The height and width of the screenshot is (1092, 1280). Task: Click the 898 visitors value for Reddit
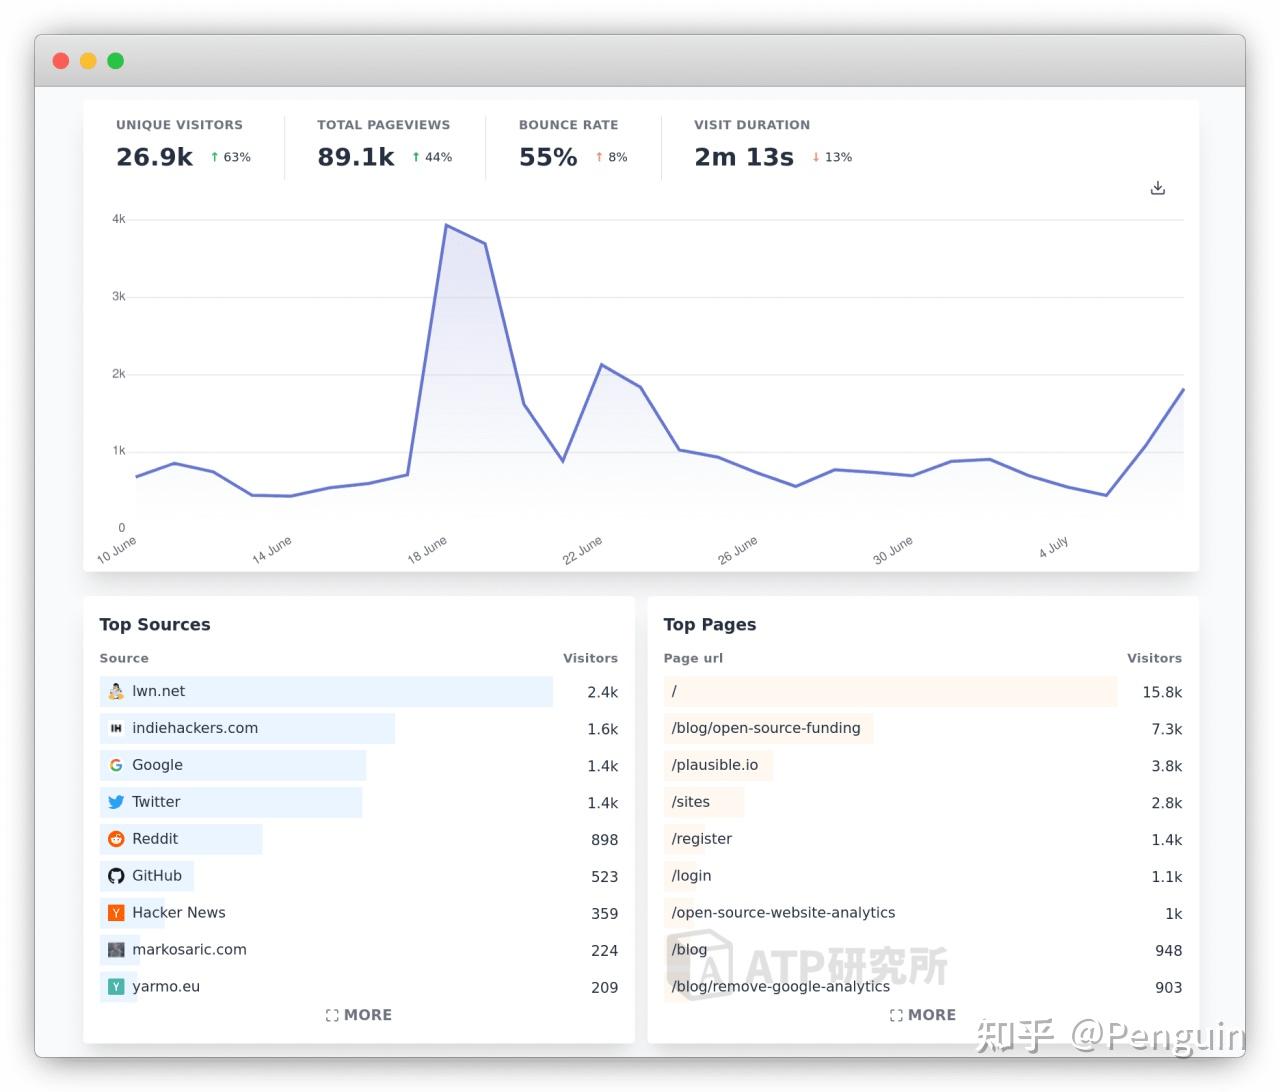pos(605,840)
